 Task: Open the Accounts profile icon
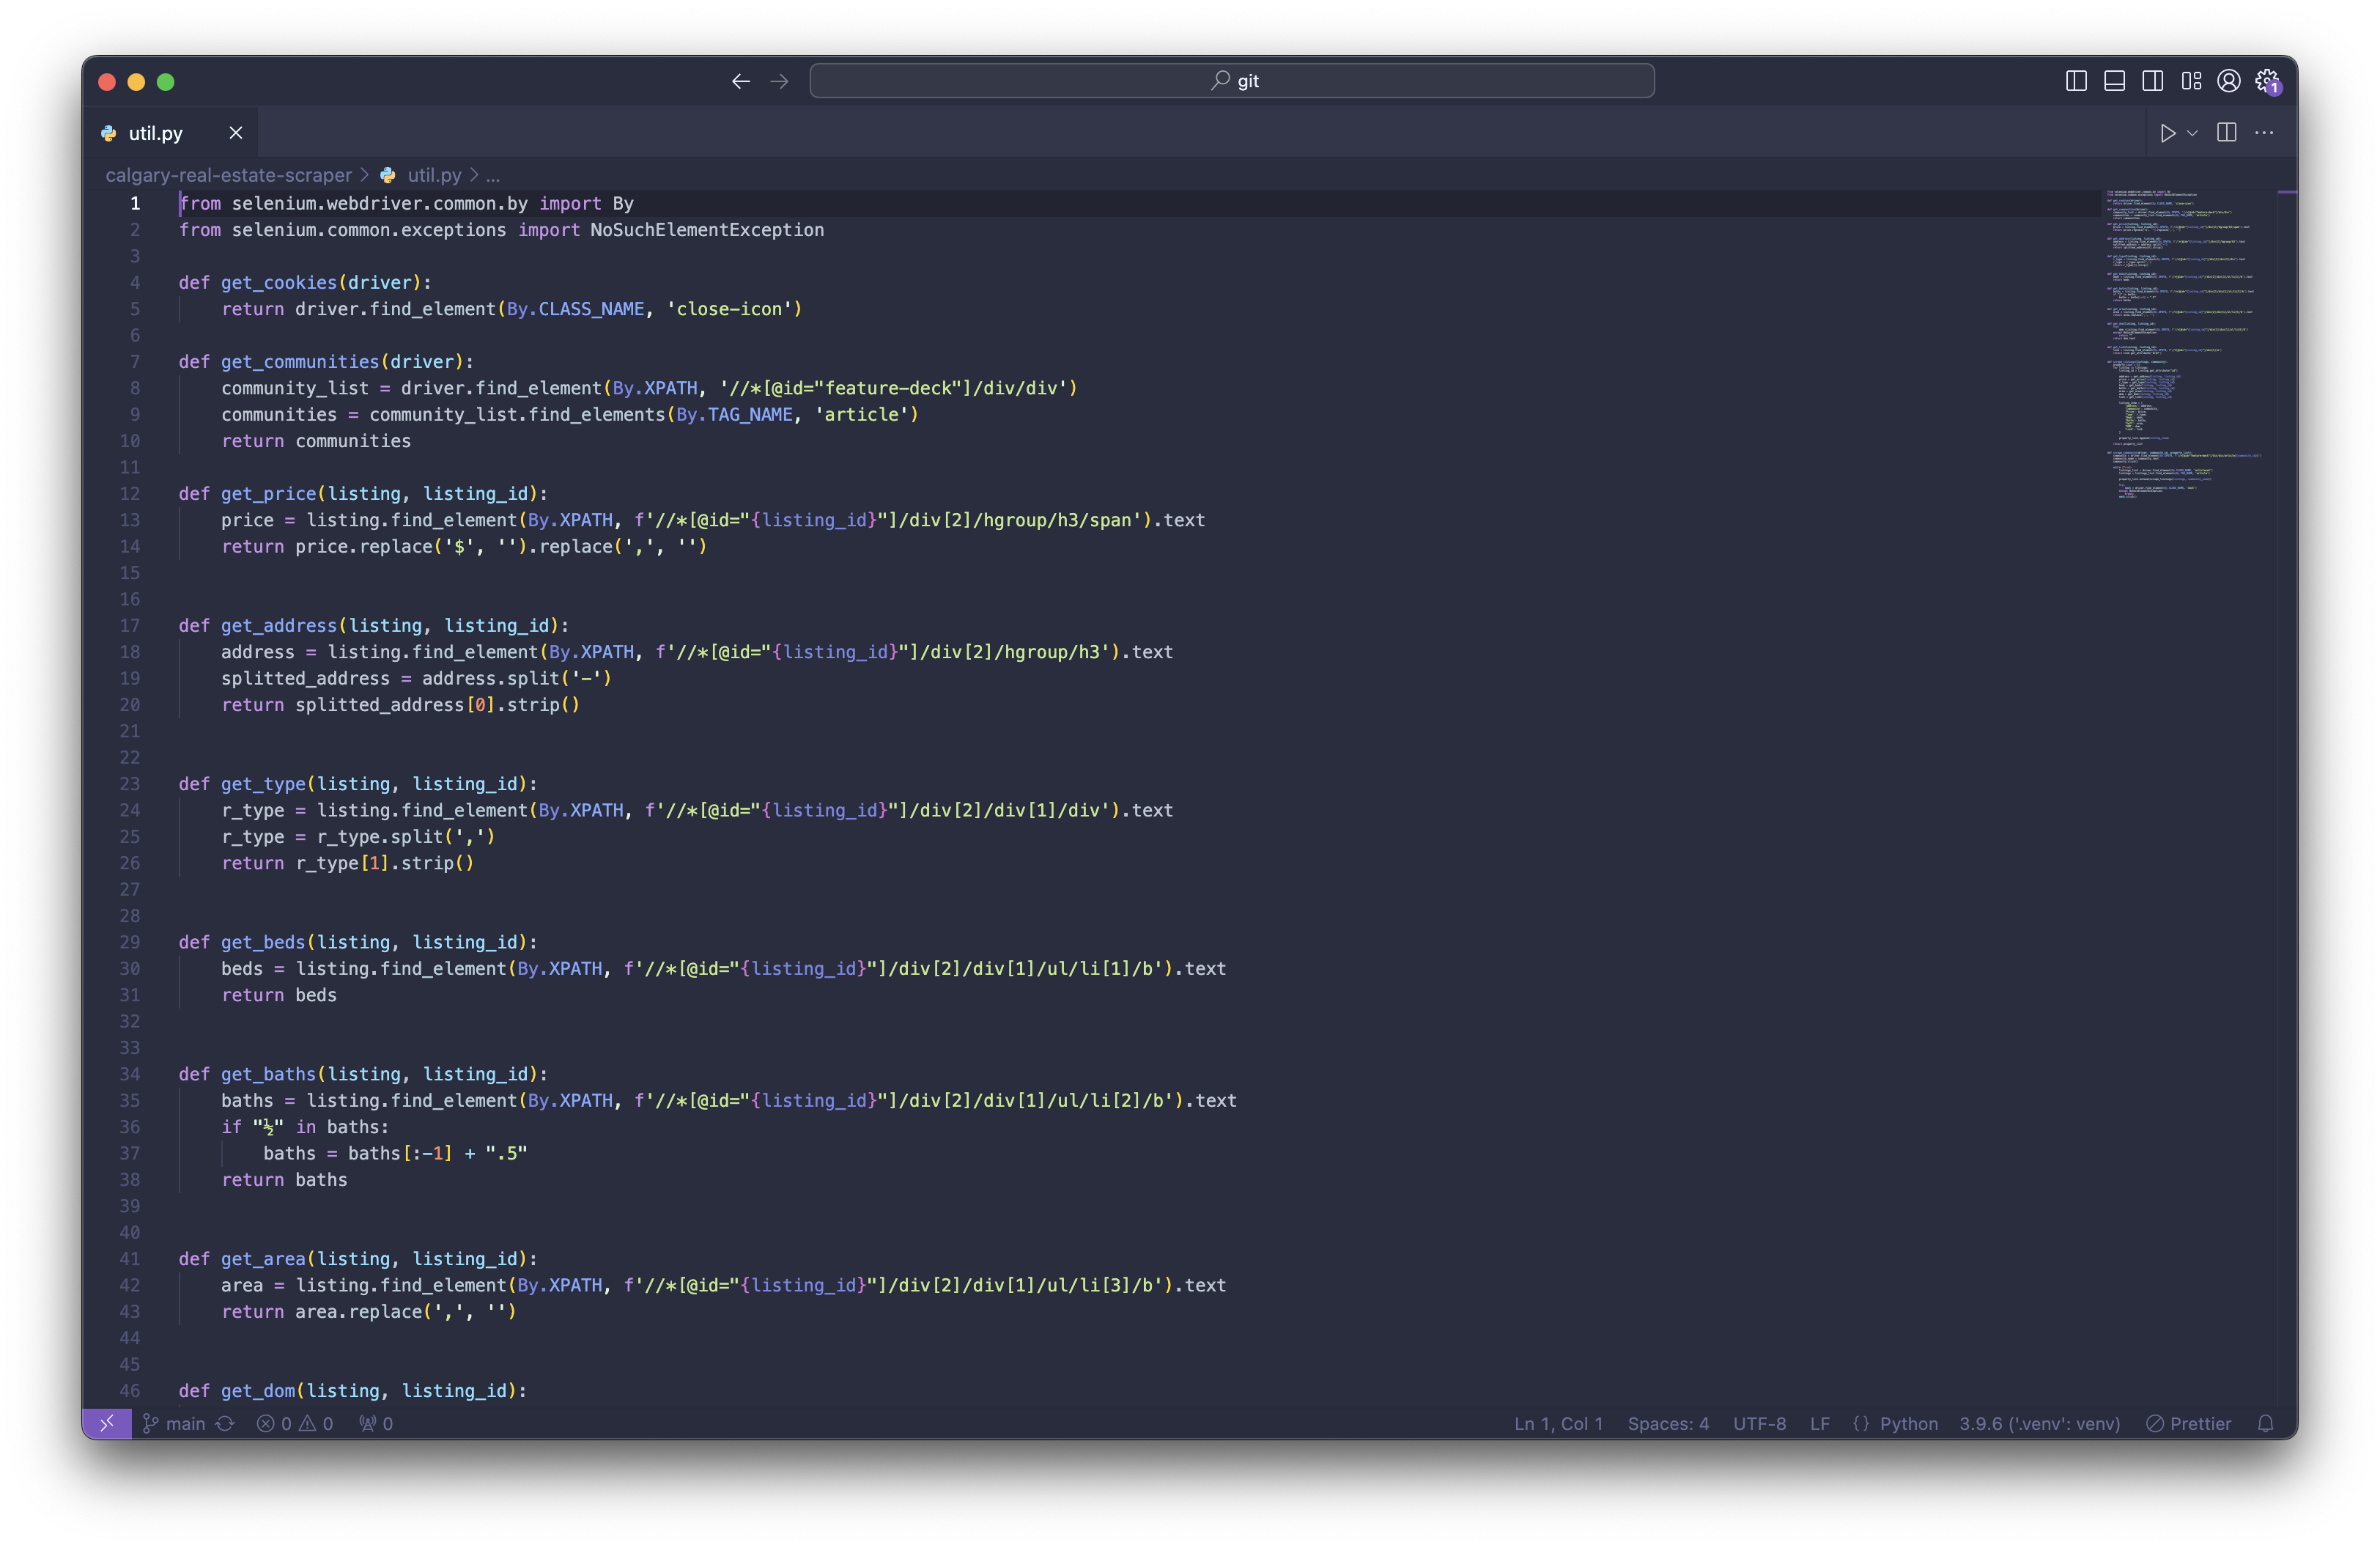[2229, 81]
